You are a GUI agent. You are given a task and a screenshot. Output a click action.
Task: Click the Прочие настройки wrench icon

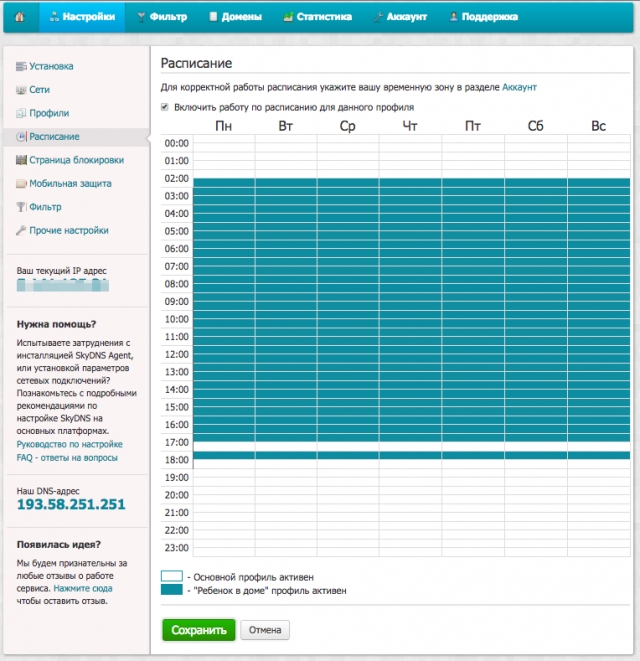(x=21, y=231)
